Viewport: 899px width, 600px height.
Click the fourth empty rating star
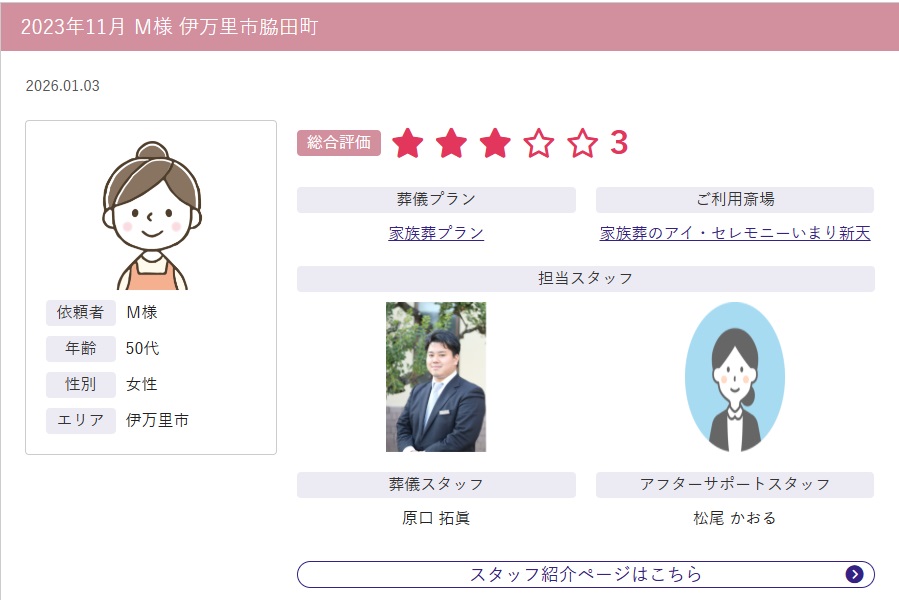[539, 143]
